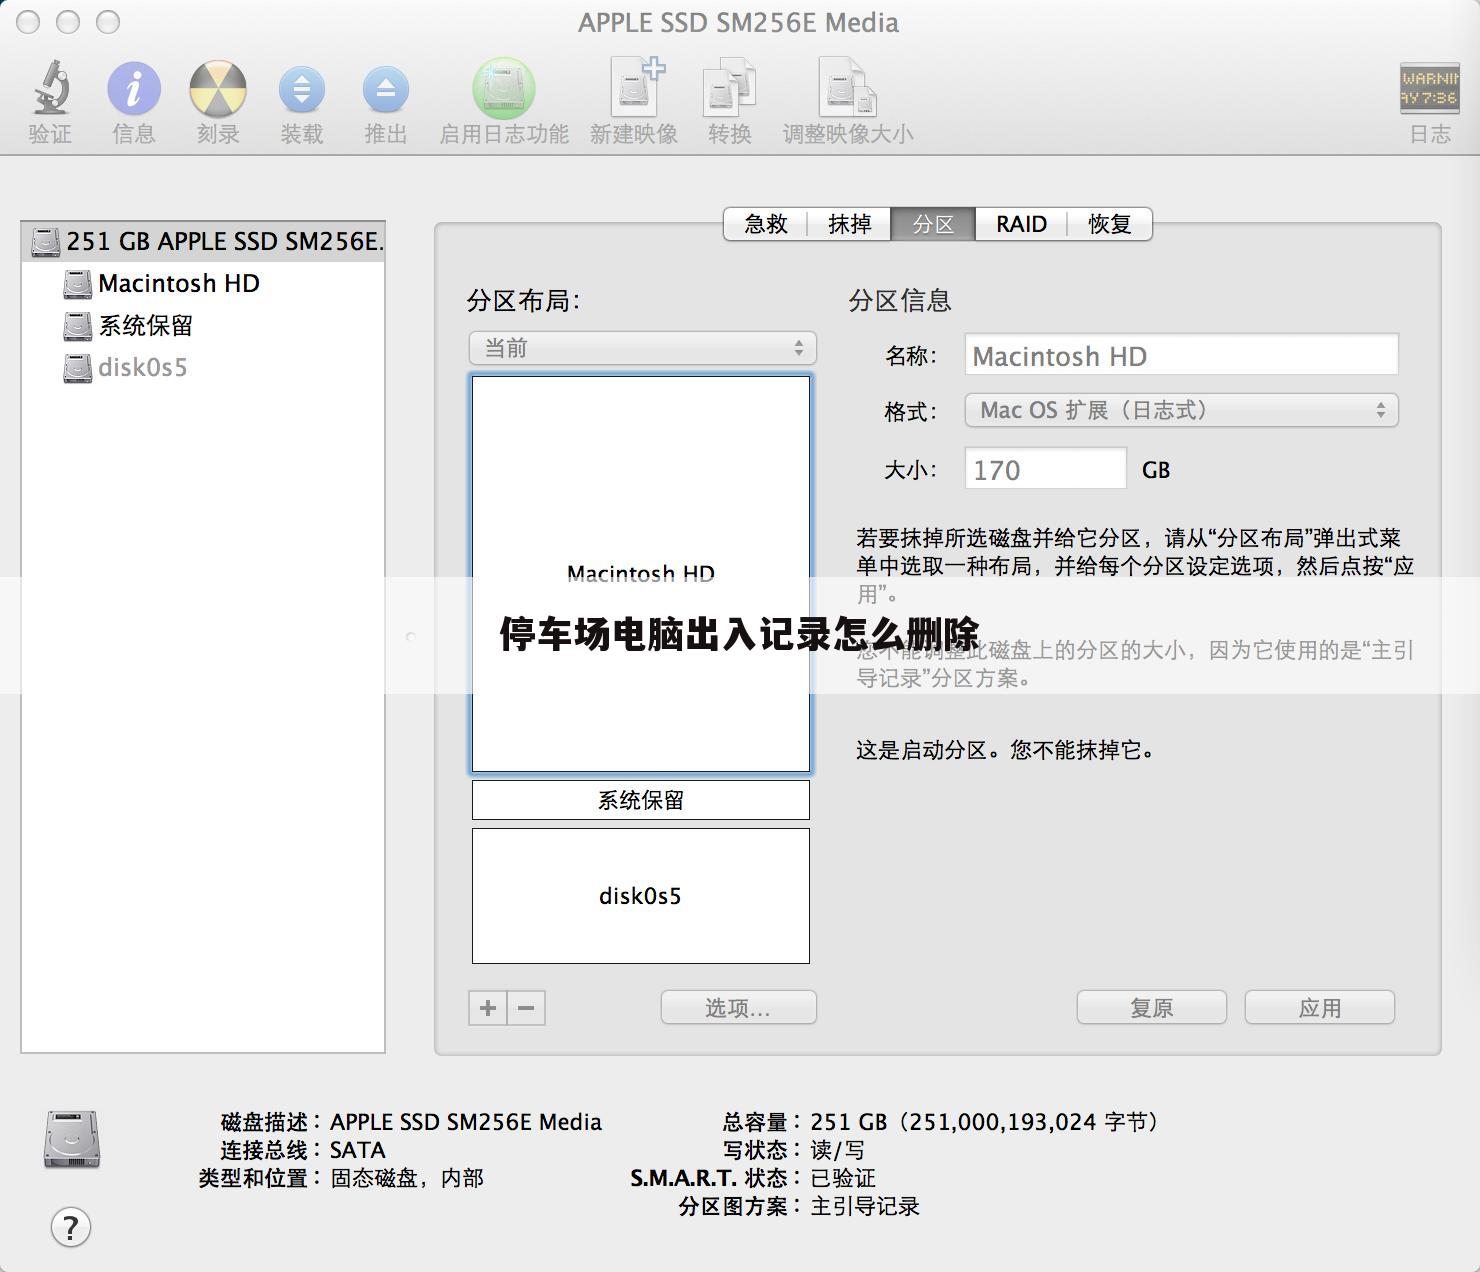The image size is (1480, 1272).
Task: Select Macintosh HD volume in sidebar
Action: pyautogui.click(x=203, y=283)
